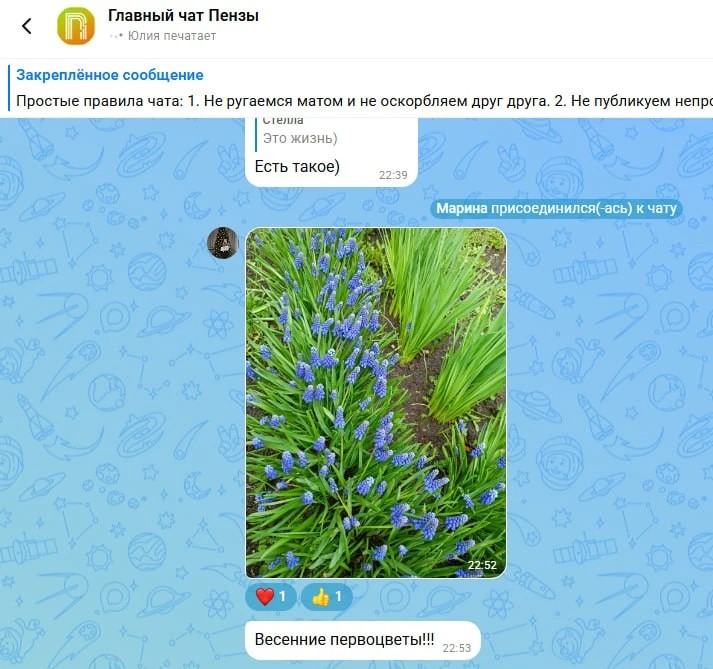
Task: Click the Закреплённое сообщение header
Action: click(x=110, y=75)
